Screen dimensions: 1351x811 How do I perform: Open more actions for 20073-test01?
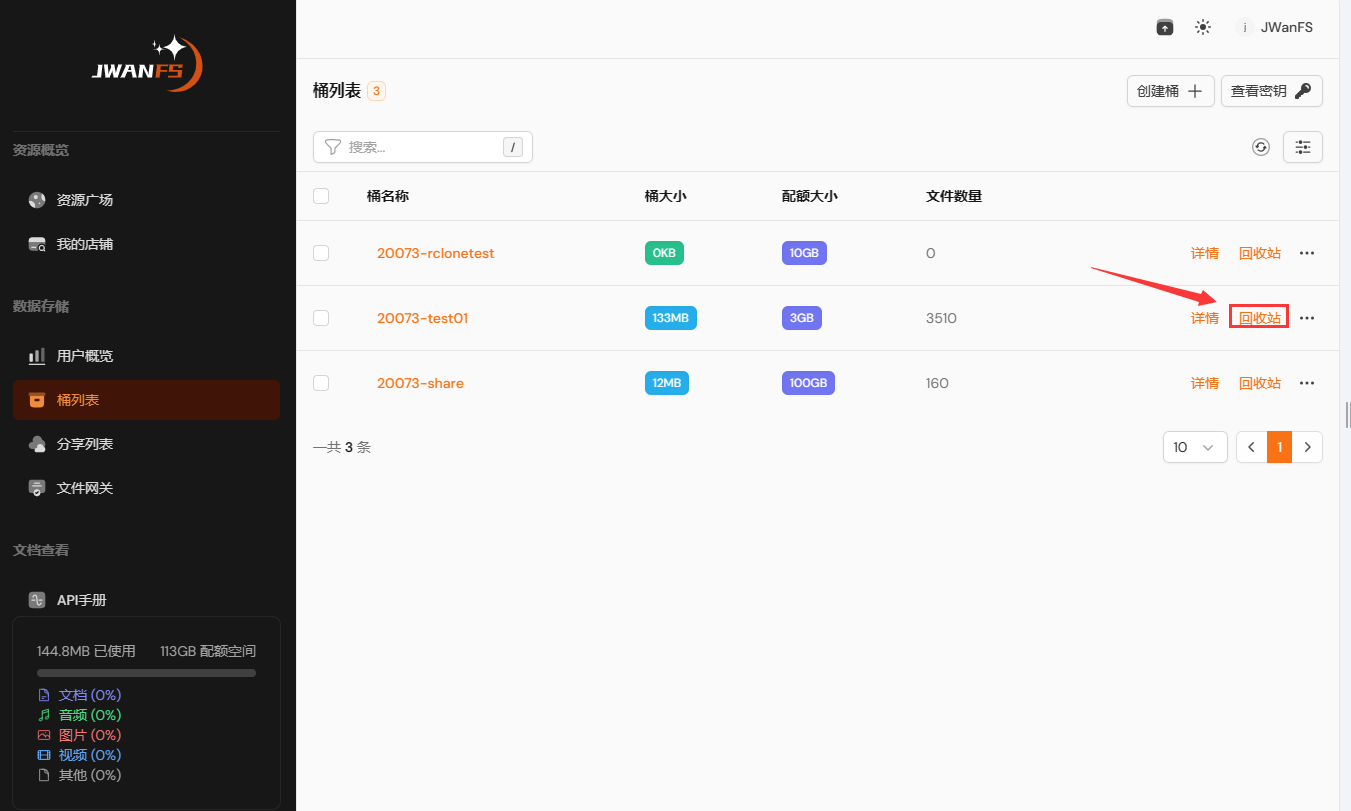pyautogui.click(x=1307, y=318)
